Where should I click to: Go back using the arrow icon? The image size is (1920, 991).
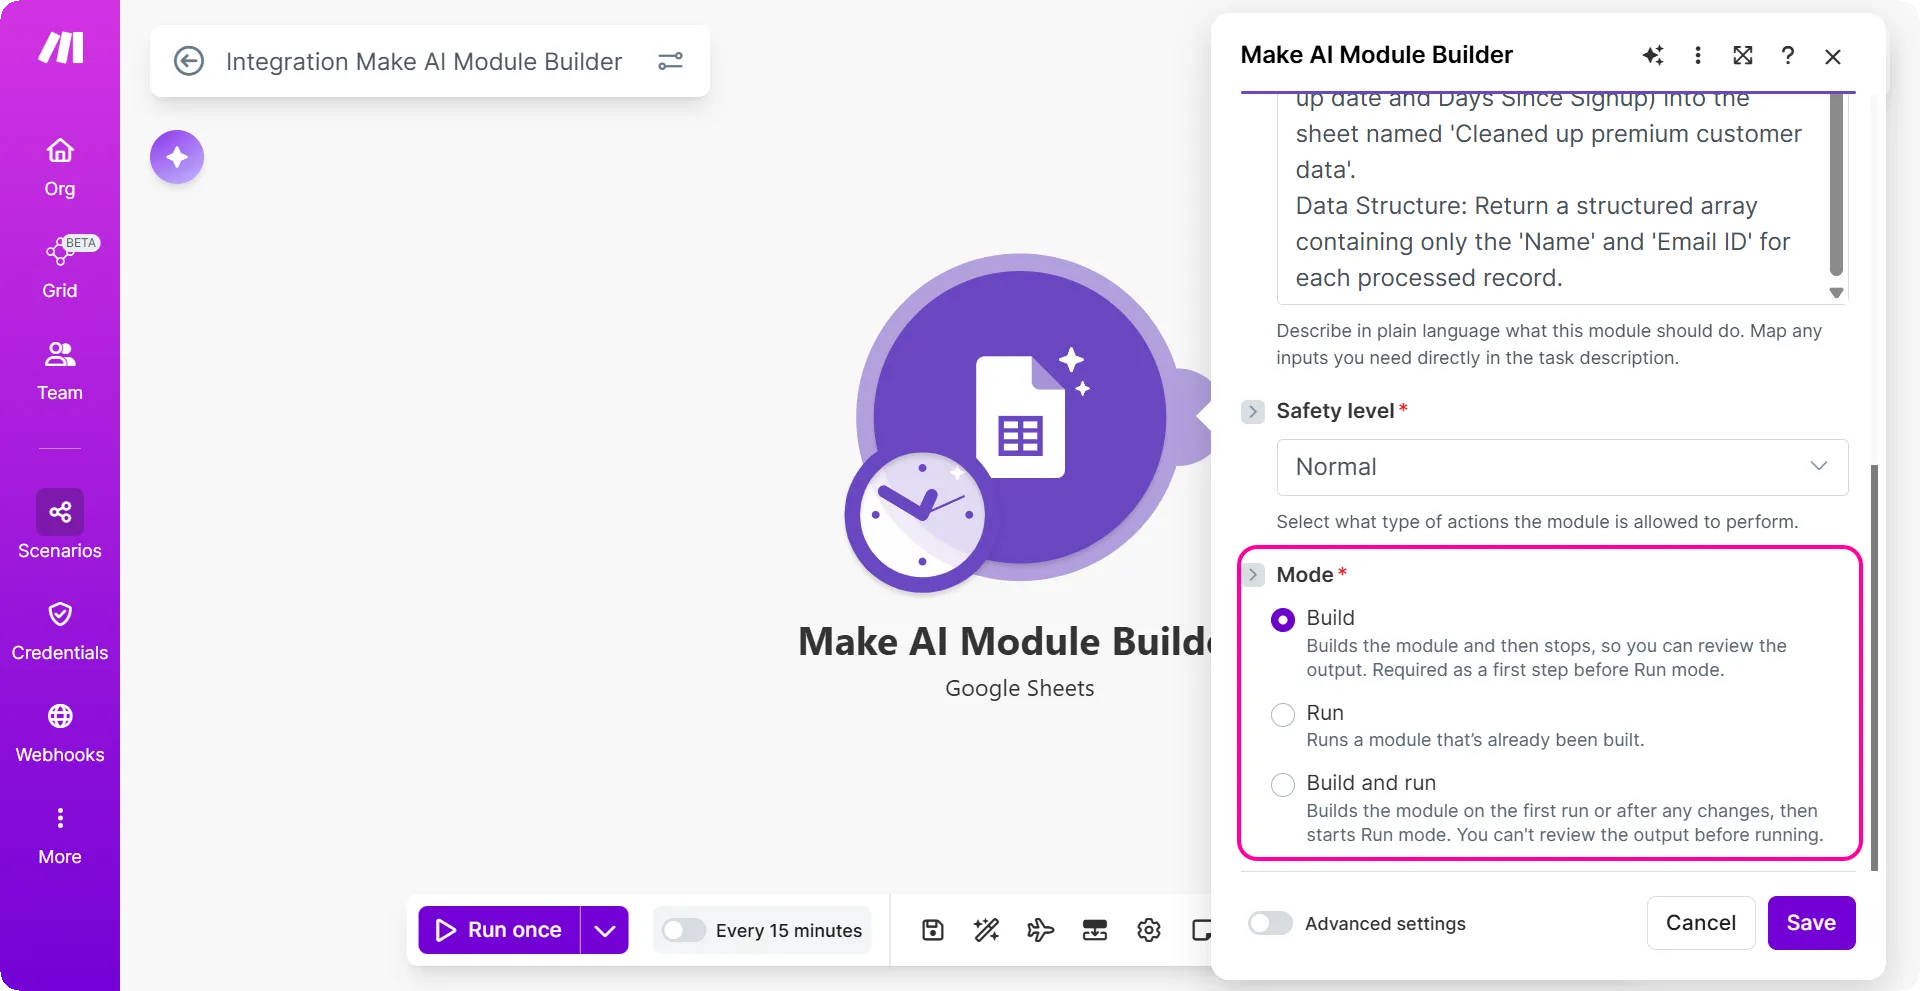coord(189,61)
